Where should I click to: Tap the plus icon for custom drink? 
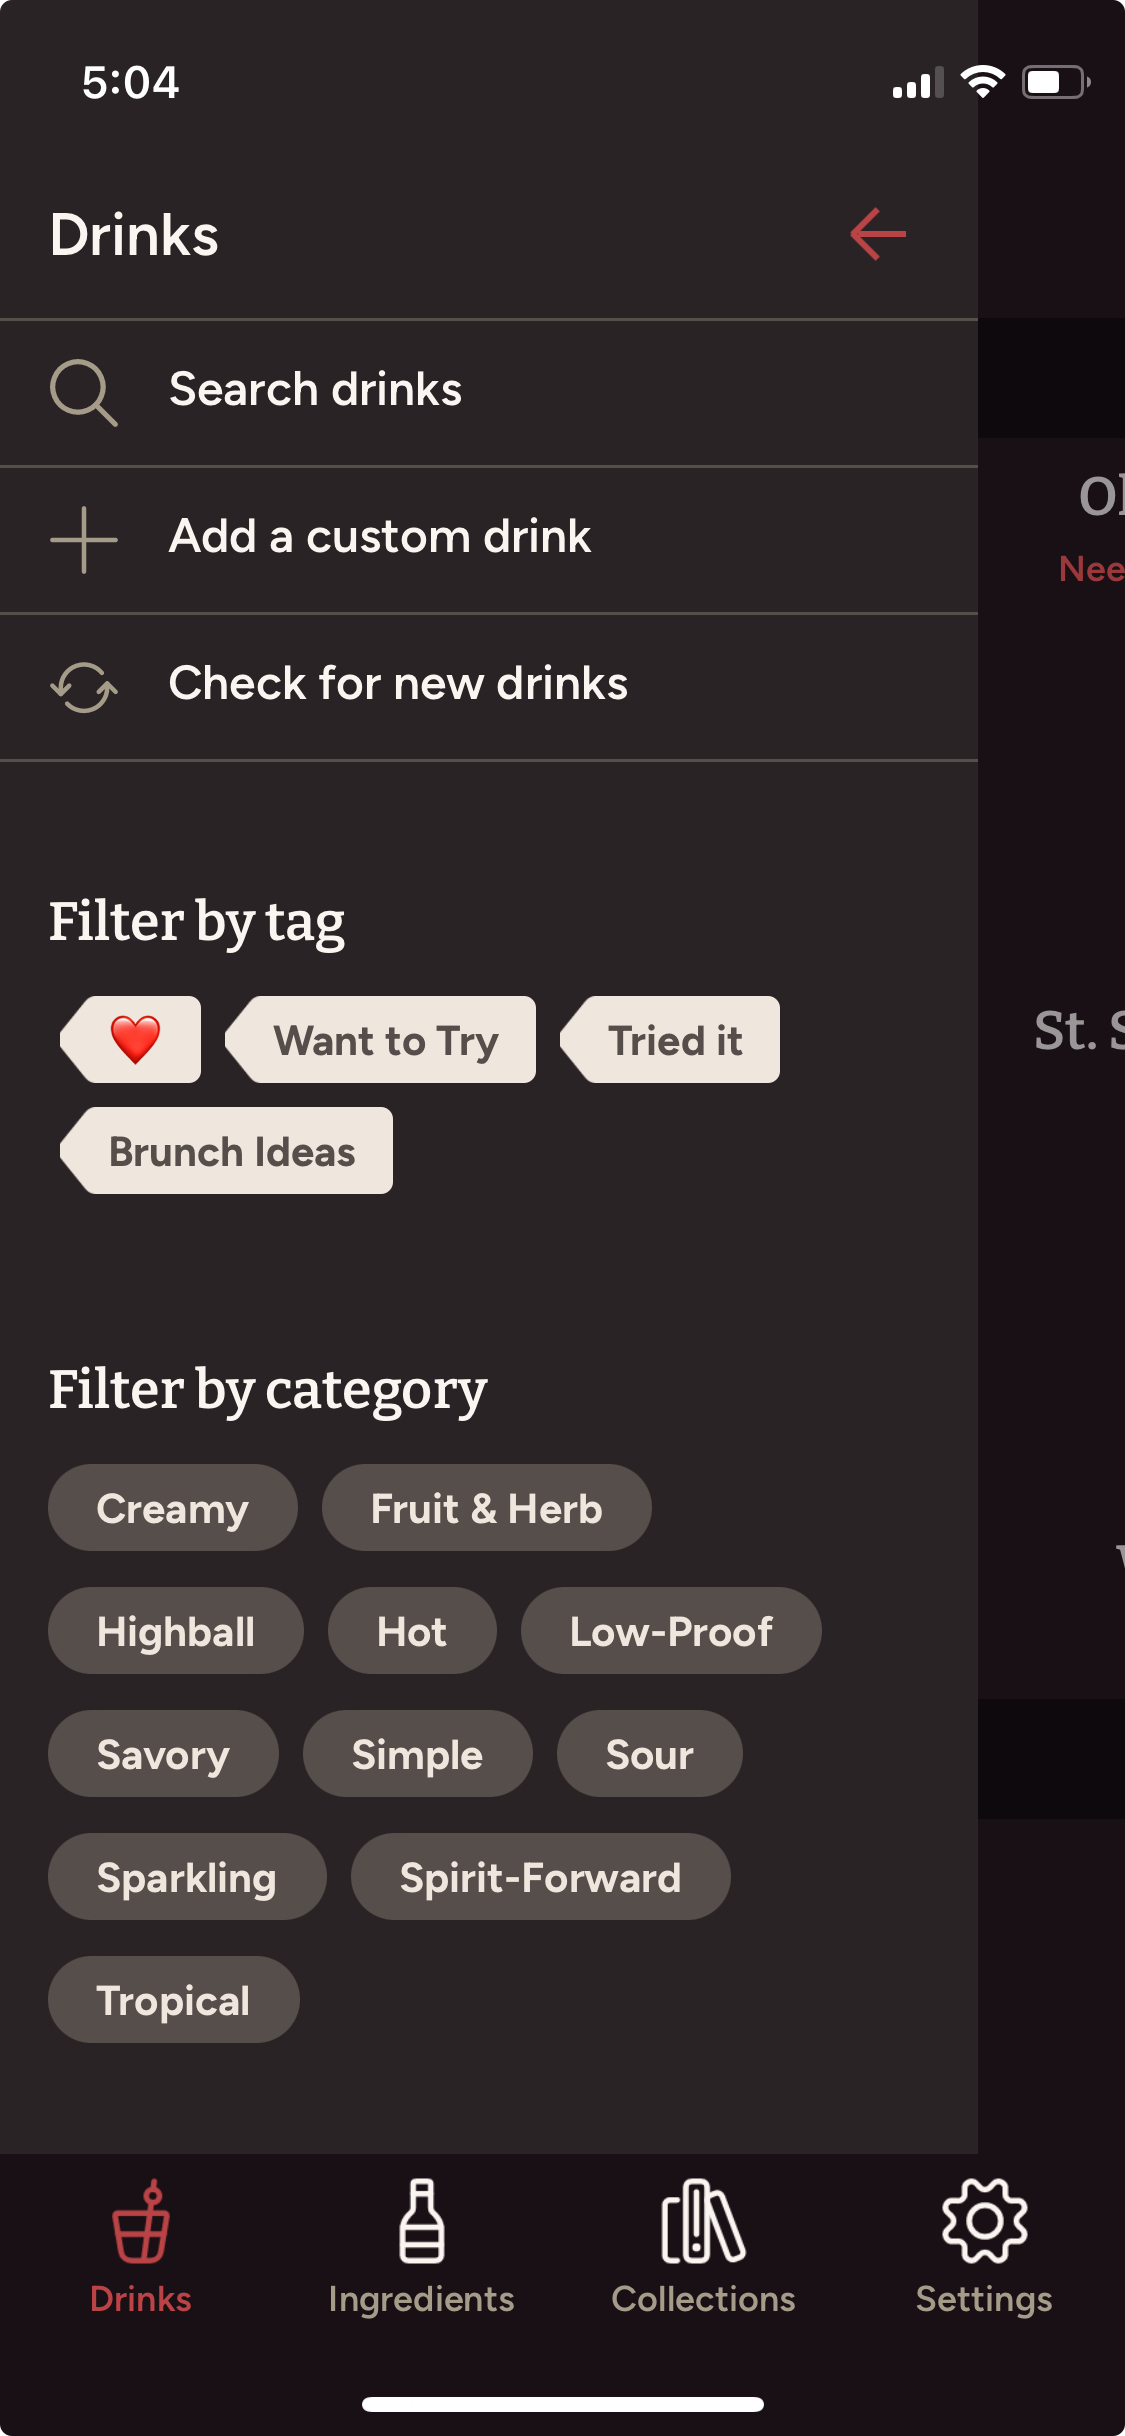84,540
